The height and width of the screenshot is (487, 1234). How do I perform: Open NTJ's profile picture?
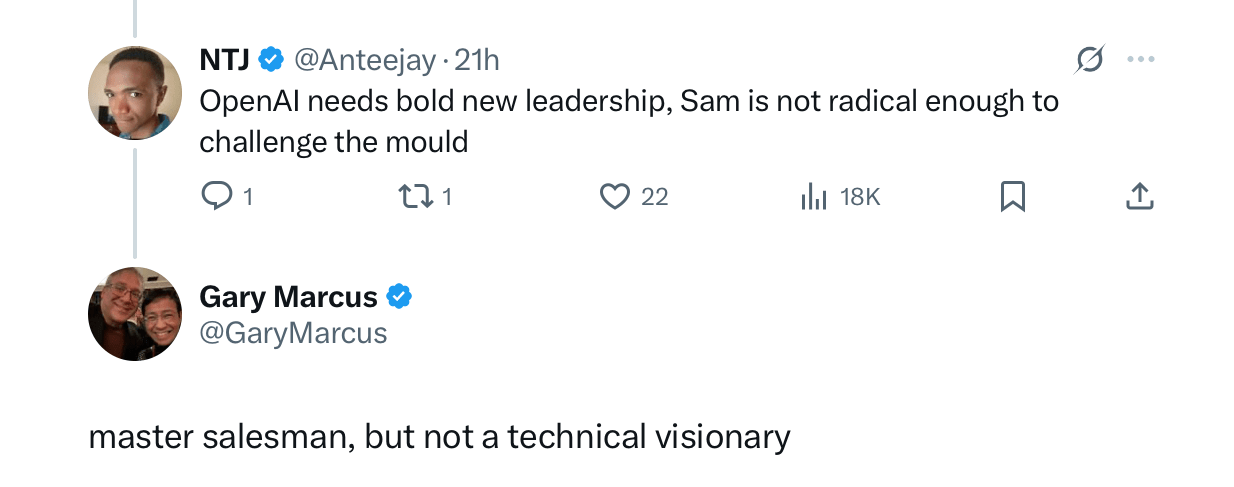[135, 93]
